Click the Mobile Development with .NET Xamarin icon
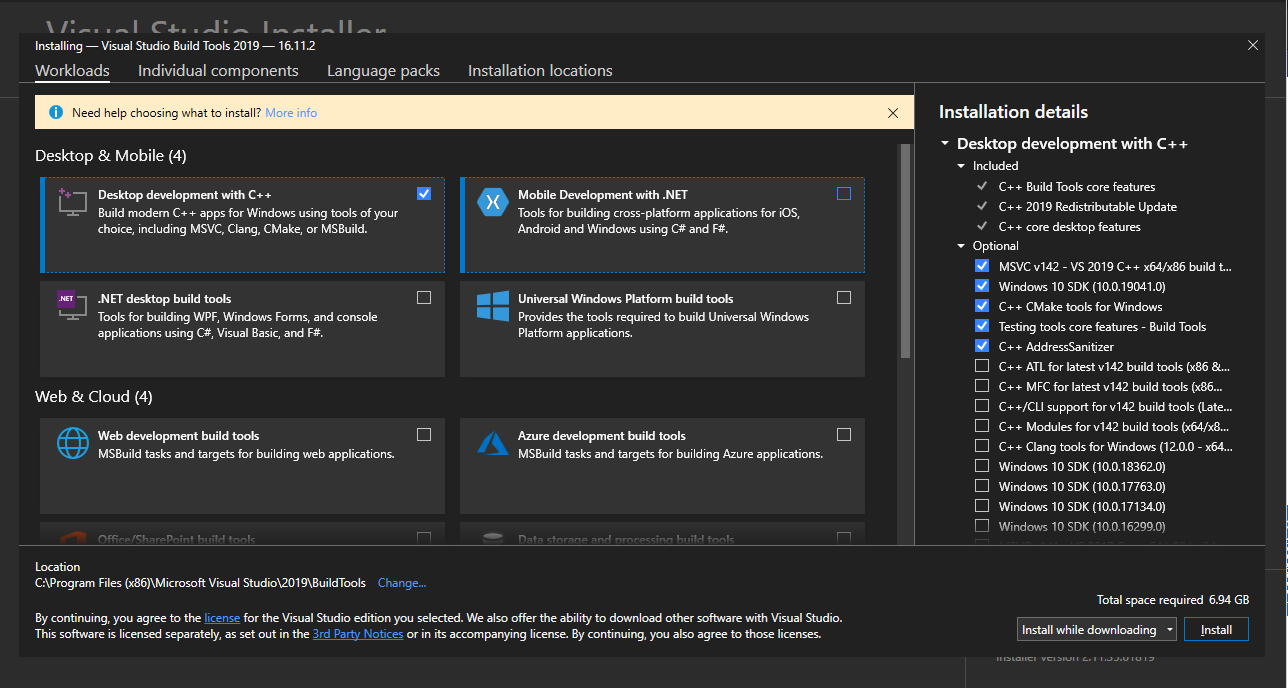This screenshot has width=1288, height=688. [493, 202]
